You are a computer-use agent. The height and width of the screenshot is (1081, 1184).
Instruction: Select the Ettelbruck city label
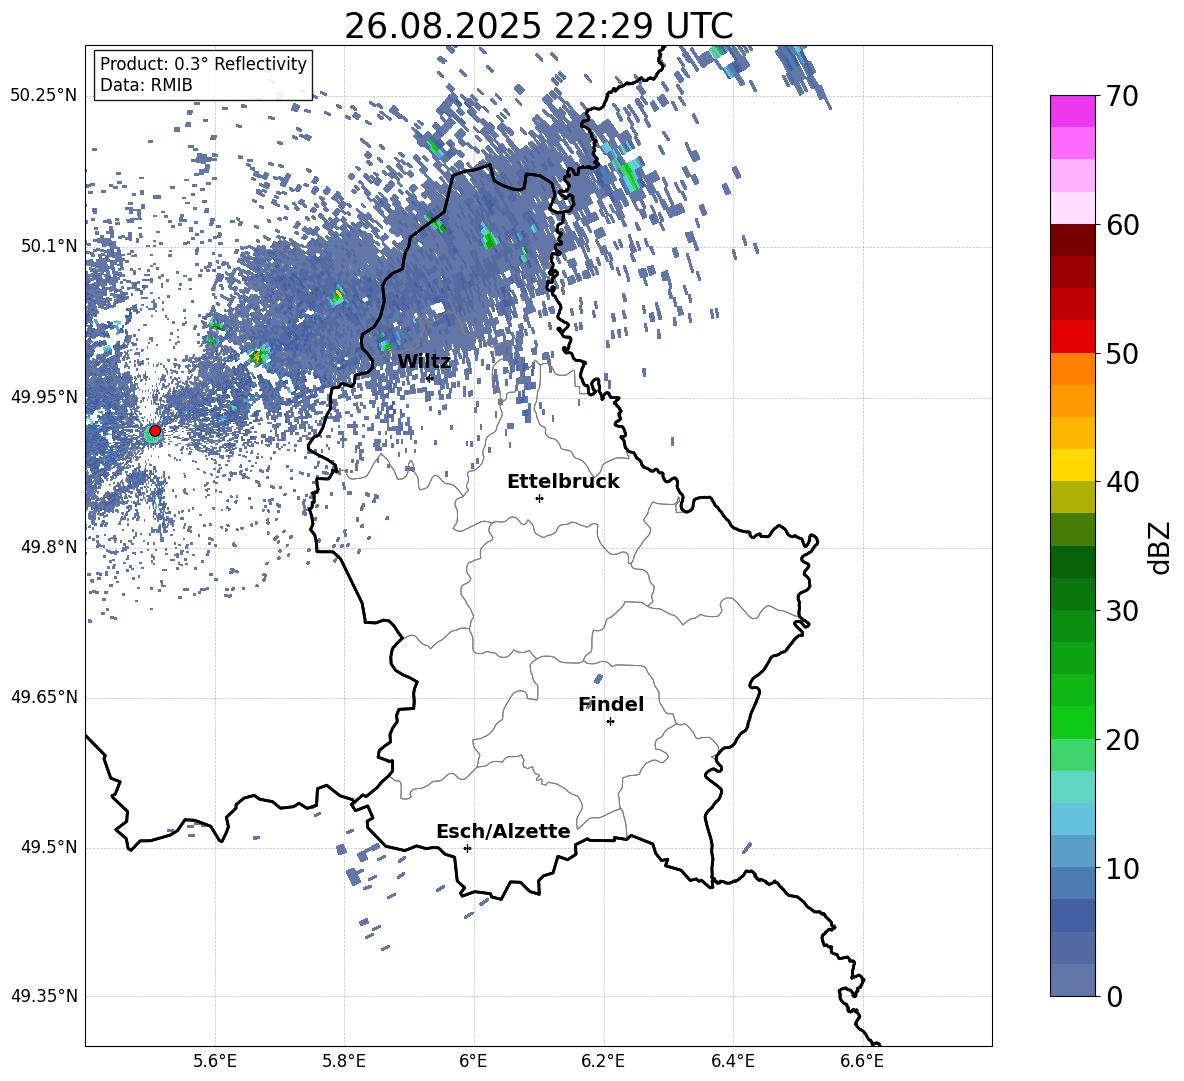(x=563, y=482)
